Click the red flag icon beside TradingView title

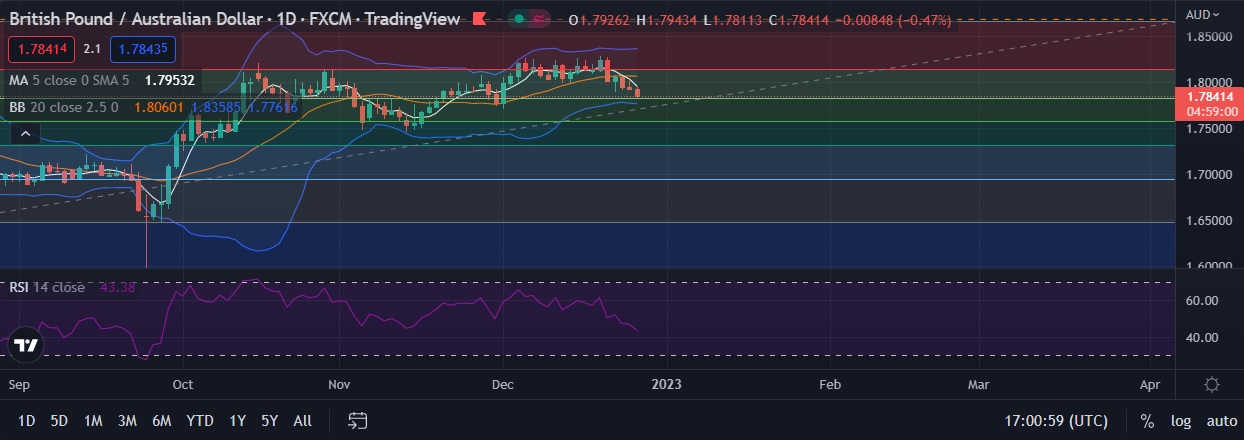(x=479, y=19)
